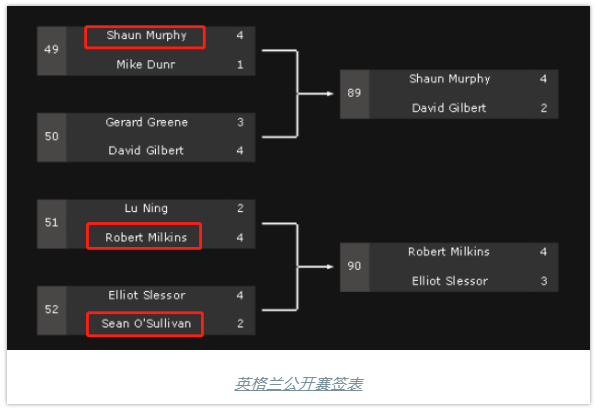The height and width of the screenshot is (412, 598).
Task: Select Elliot Slessor in match 52
Action: (x=147, y=295)
